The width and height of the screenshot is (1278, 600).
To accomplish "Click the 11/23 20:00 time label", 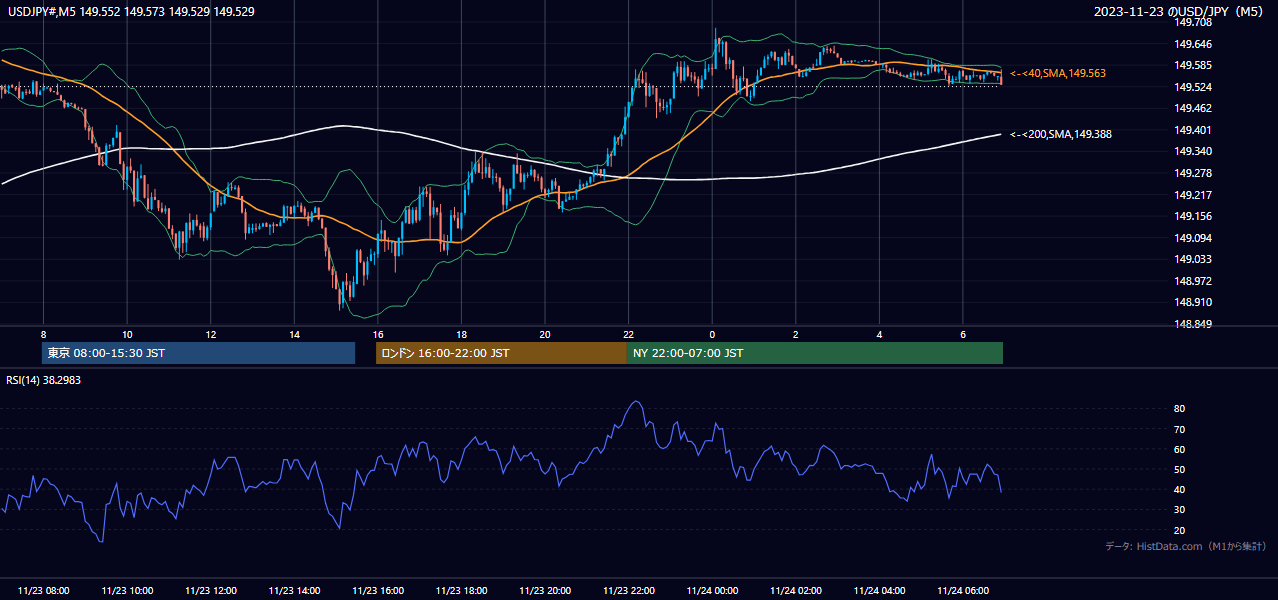I will coord(545,591).
